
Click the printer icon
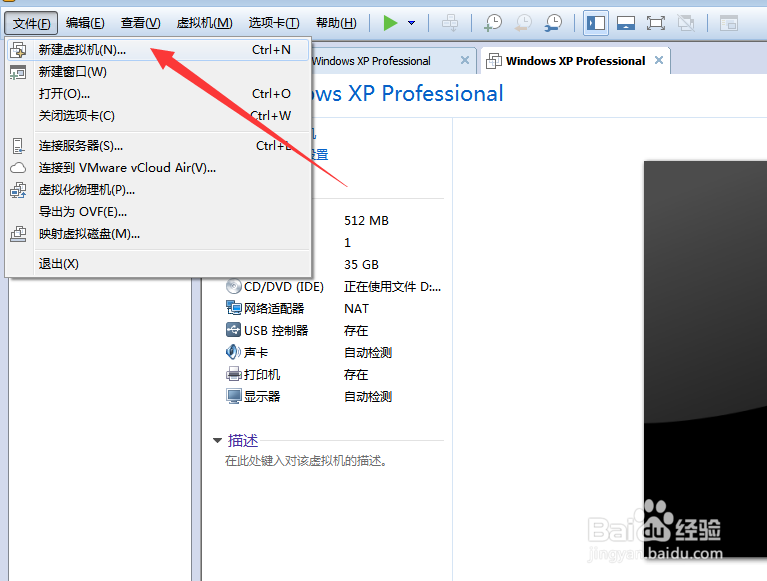click(x=233, y=374)
